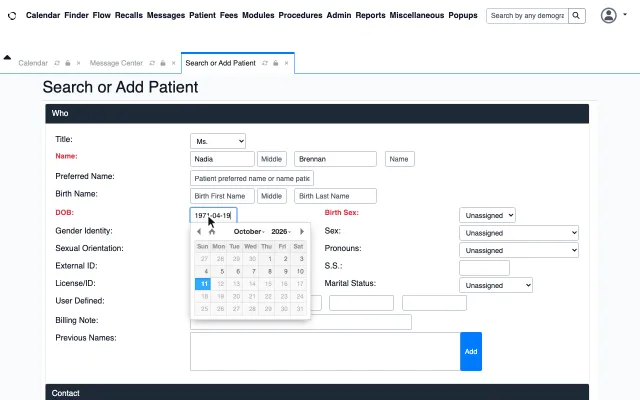
Task: Open the Patient menu
Action: tap(202, 15)
